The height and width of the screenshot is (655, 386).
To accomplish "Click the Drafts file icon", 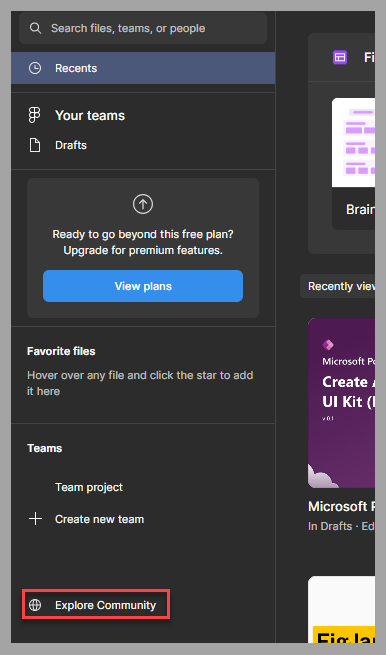I will coord(35,145).
